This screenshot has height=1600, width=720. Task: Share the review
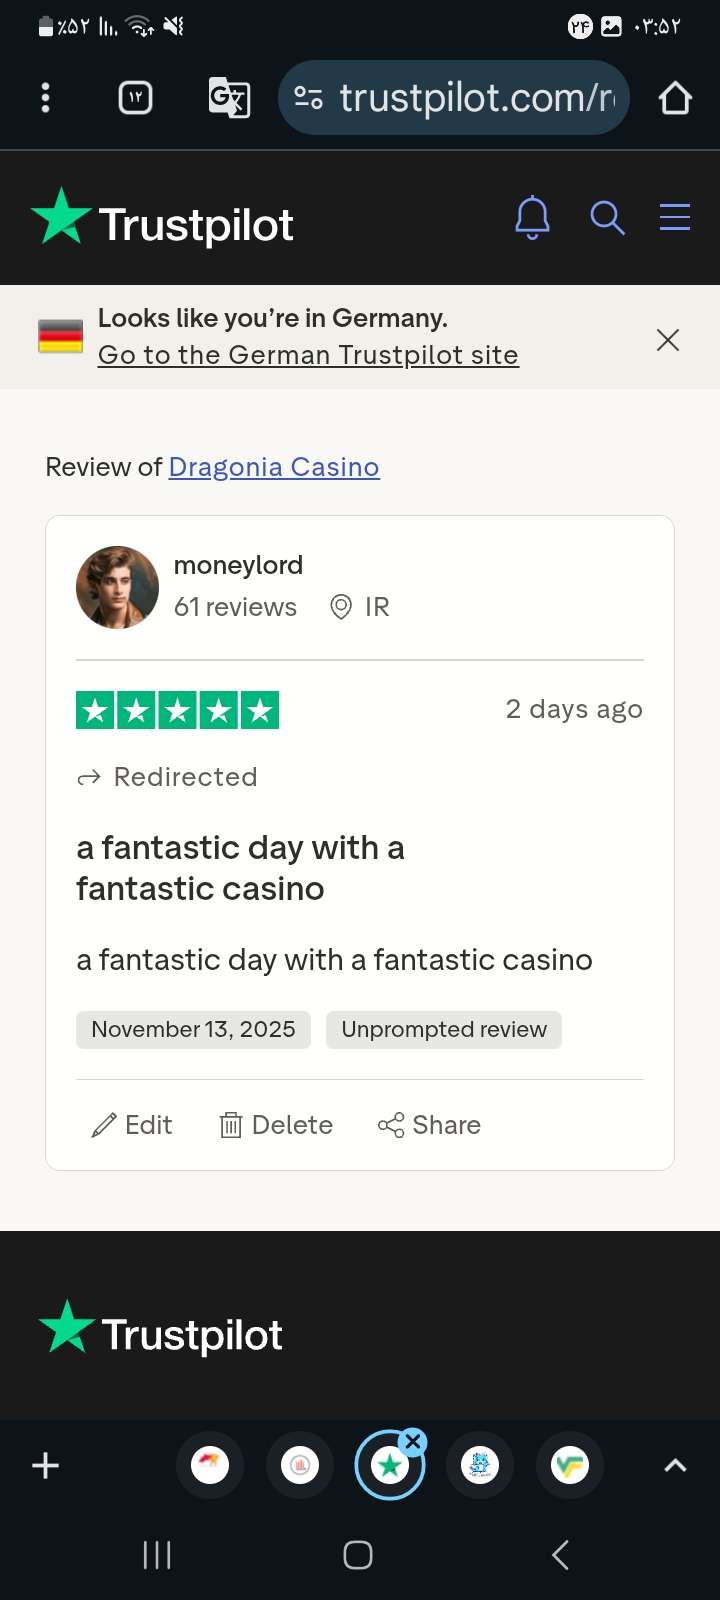click(429, 1125)
